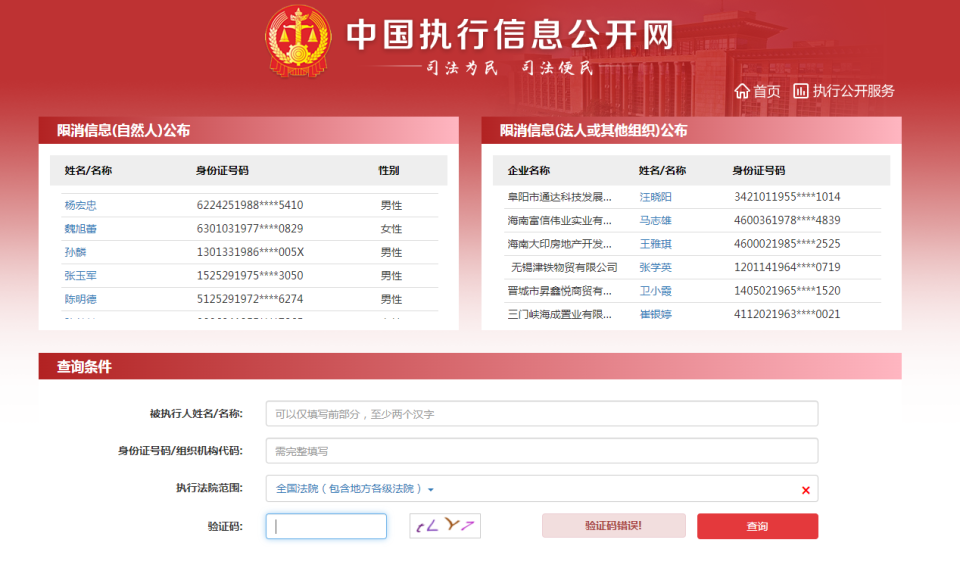Open person record 杨宏忠
Viewport: 960px width, 574px height.
(x=81, y=205)
